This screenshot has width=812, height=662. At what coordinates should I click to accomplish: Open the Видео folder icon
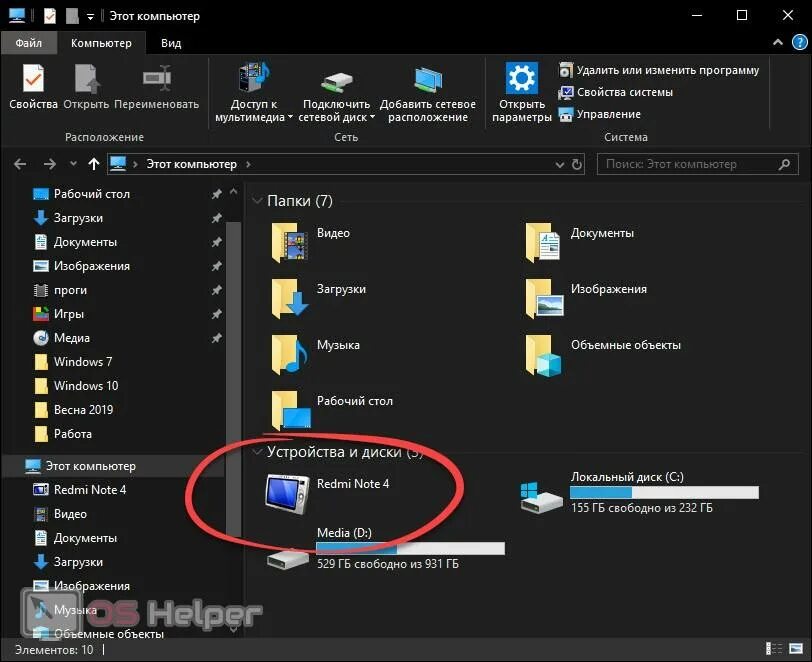coord(290,242)
